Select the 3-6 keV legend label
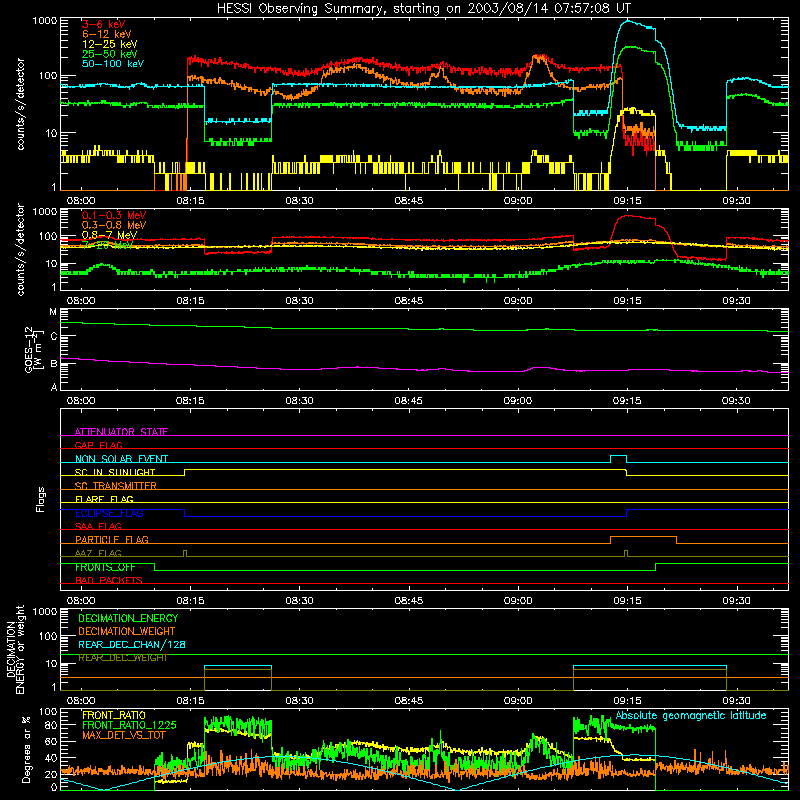Viewport: 800px width, 800px height. [104, 24]
